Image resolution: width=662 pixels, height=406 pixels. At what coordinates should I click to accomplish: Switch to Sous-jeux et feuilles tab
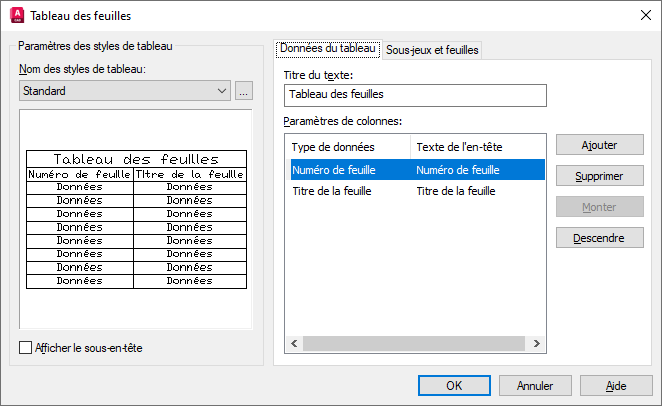click(x=432, y=49)
